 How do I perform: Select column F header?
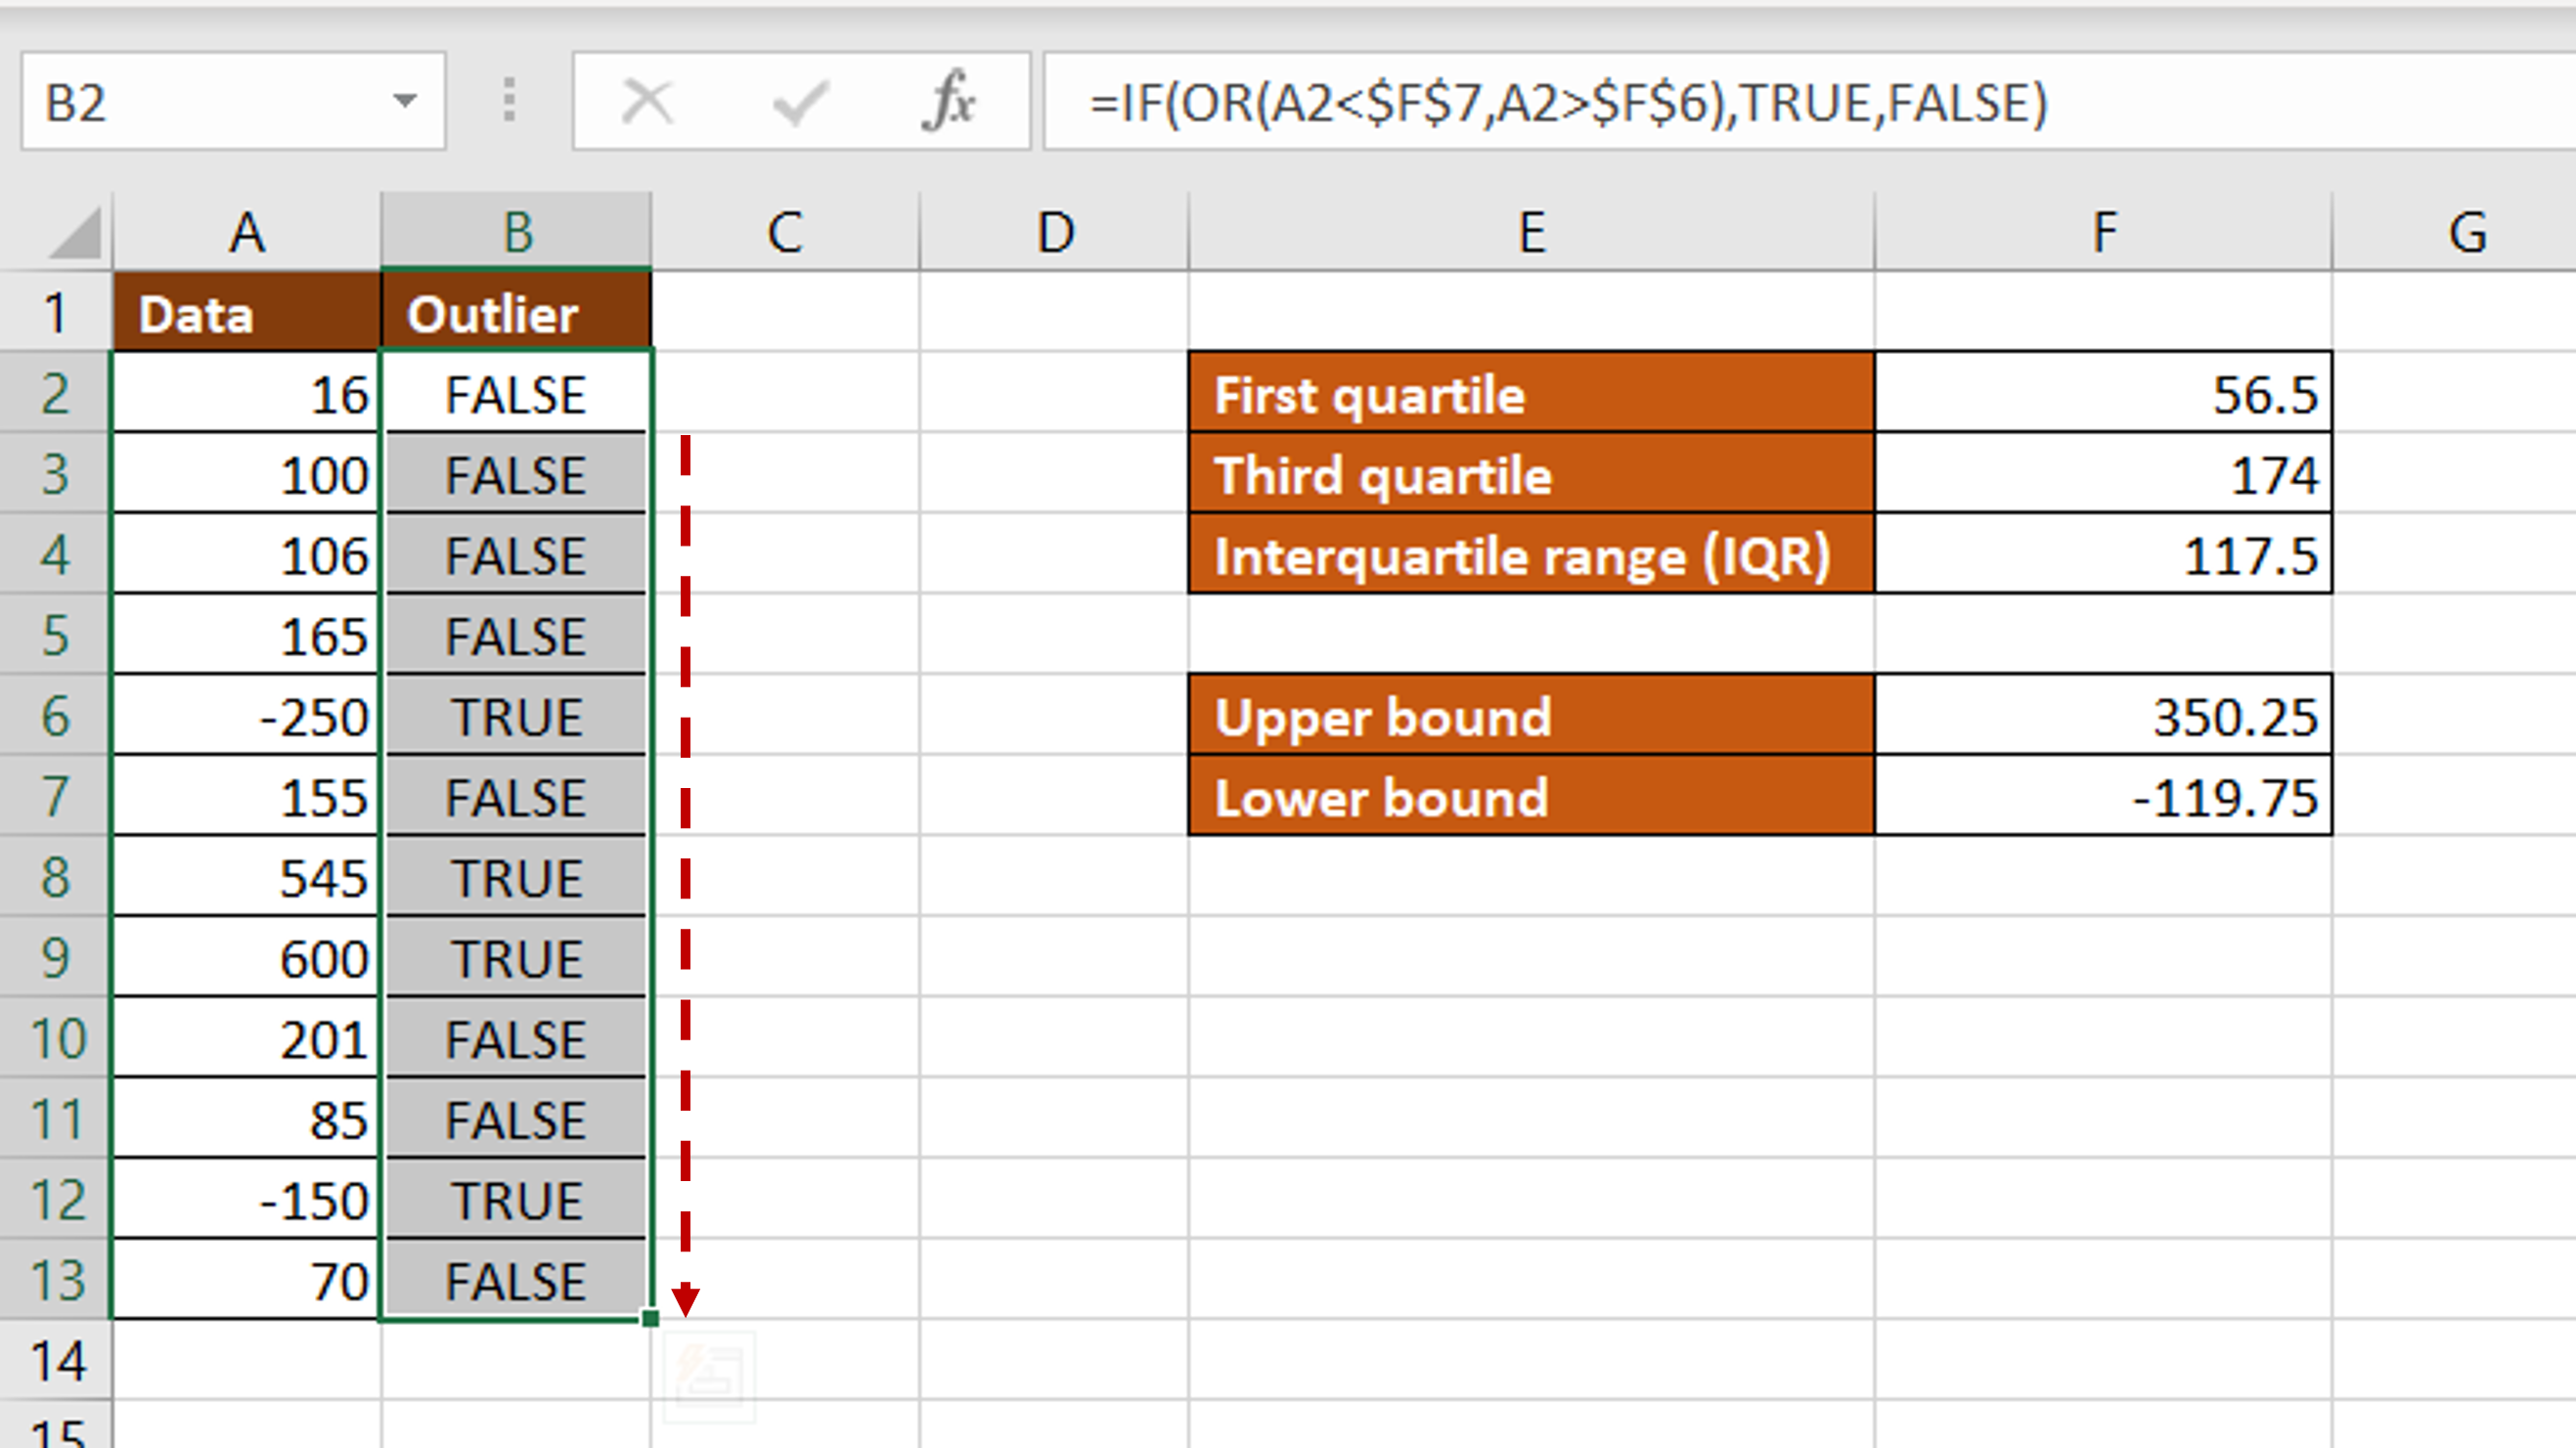2103,232
